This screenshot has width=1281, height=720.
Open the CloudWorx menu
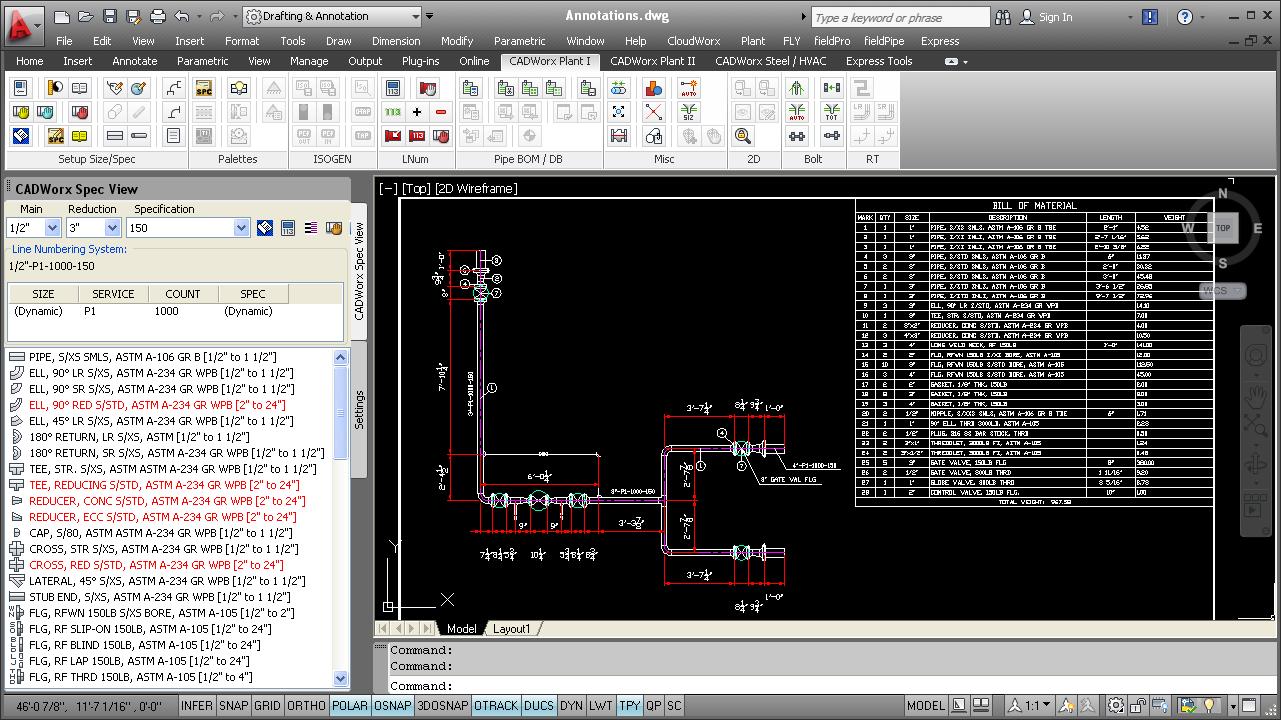(x=694, y=41)
